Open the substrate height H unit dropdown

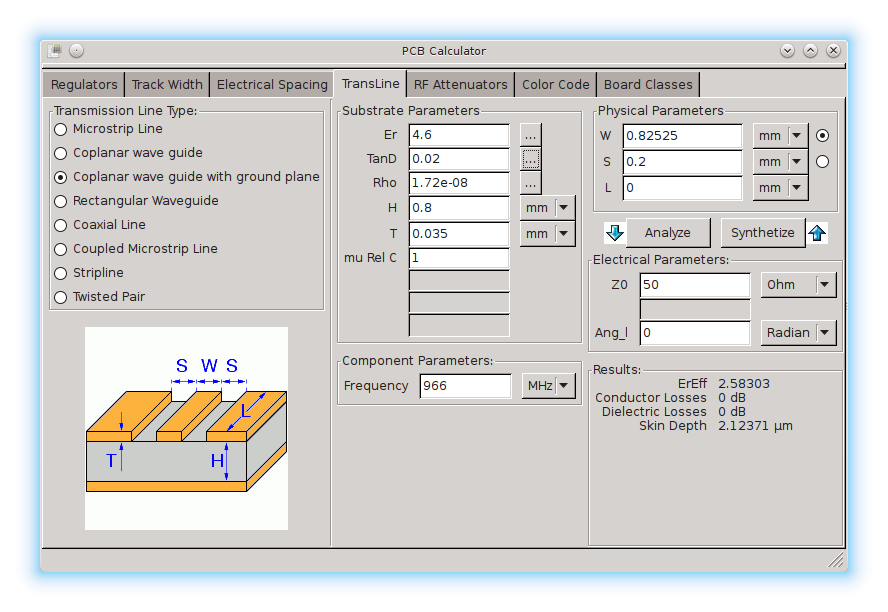[x=548, y=208]
